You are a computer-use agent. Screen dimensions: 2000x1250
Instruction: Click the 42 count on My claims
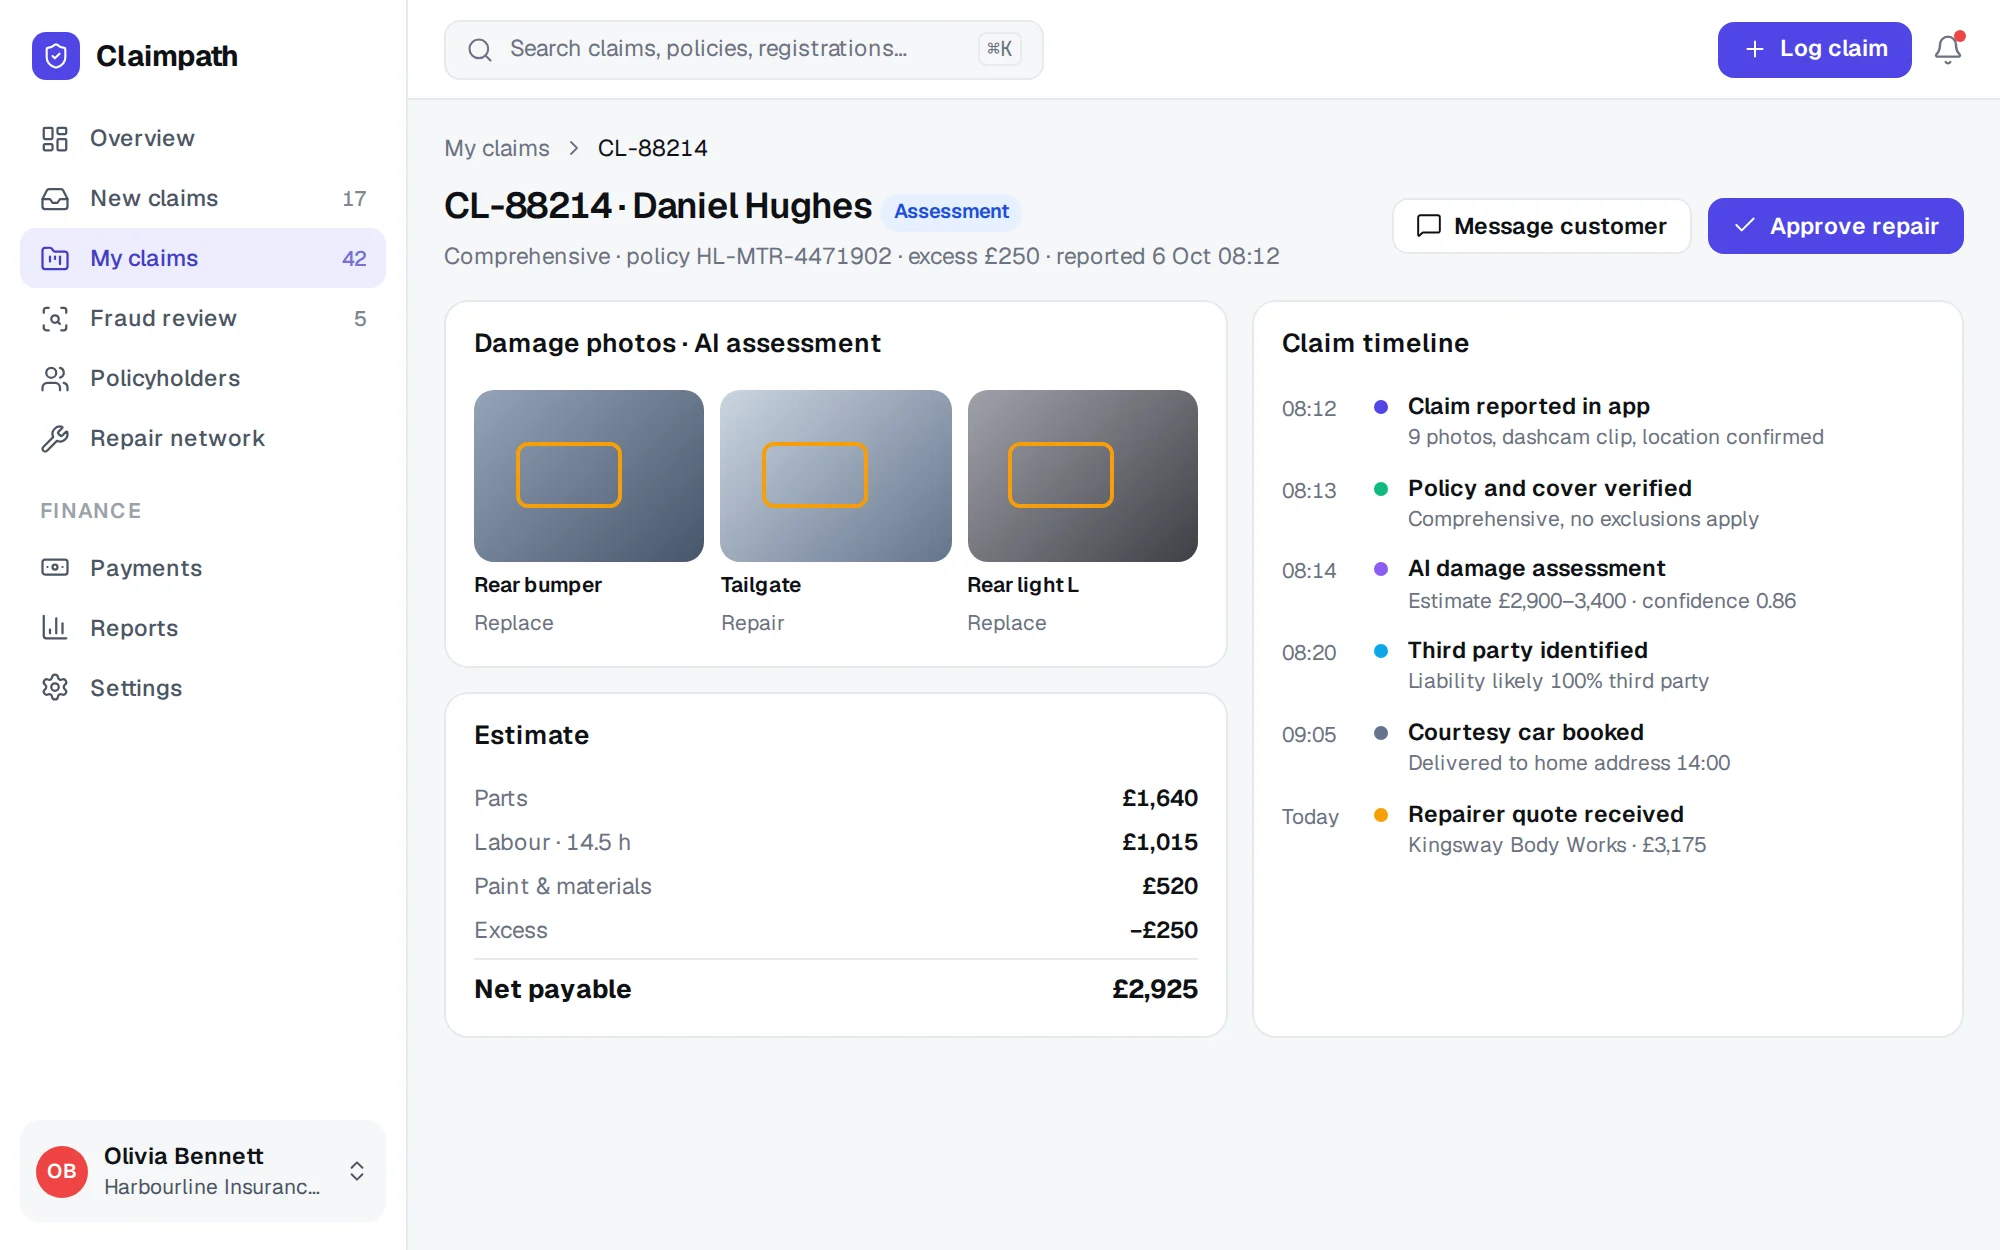point(354,258)
